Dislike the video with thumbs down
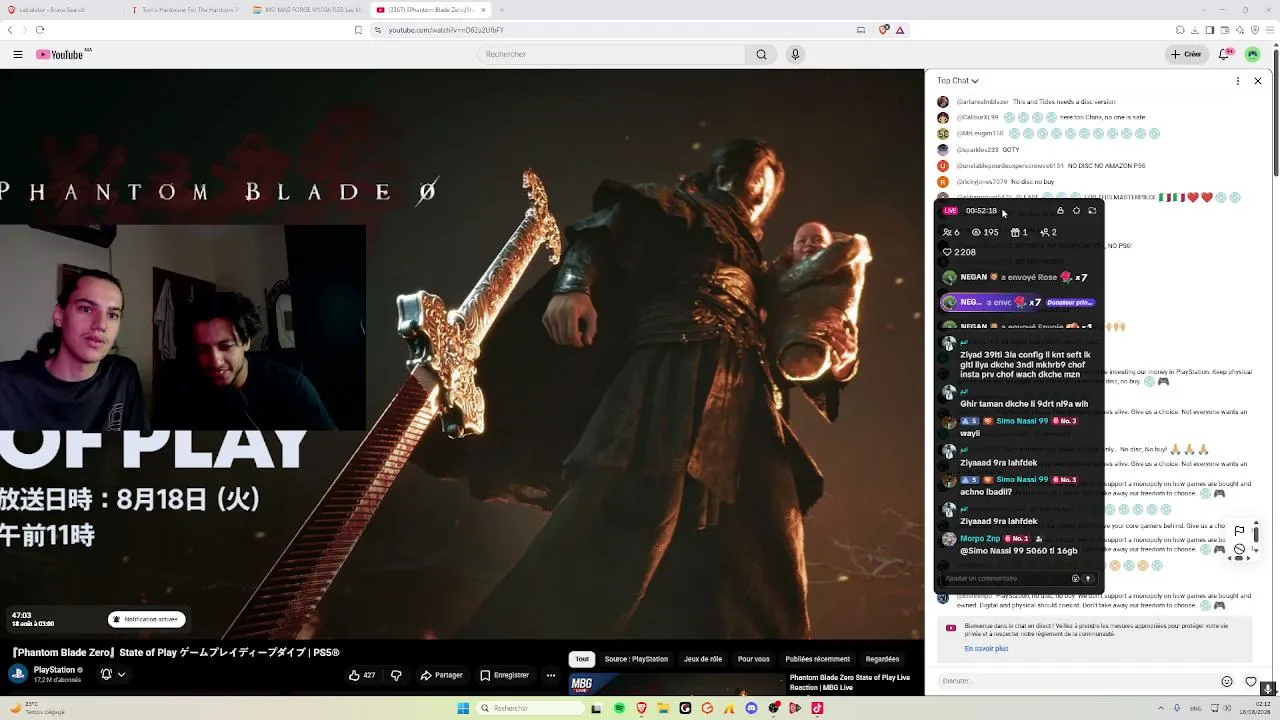The width and height of the screenshot is (1280, 720). click(396, 675)
